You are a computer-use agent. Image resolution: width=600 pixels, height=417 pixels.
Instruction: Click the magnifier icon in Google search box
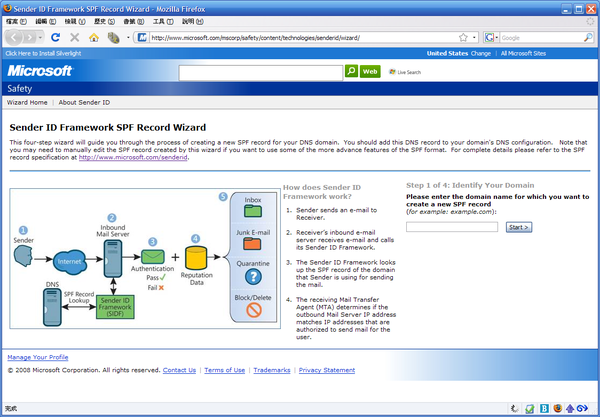(588, 37)
